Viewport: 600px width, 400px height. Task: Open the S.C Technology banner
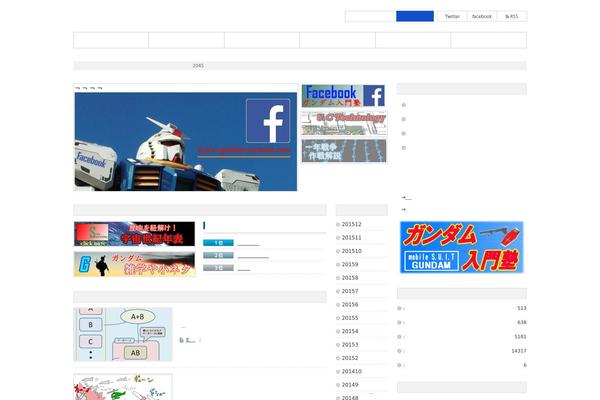tap(344, 123)
